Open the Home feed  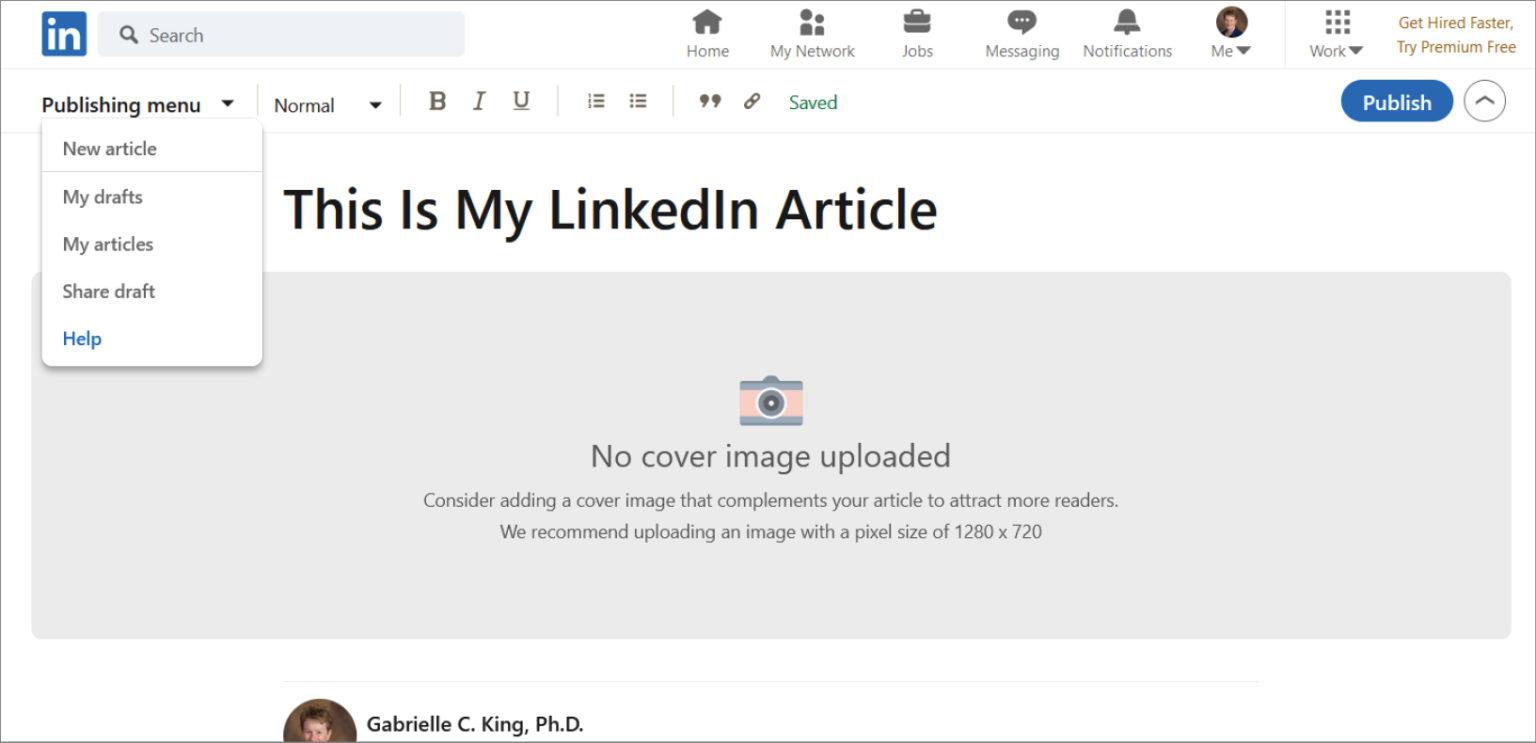pyautogui.click(x=707, y=33)
